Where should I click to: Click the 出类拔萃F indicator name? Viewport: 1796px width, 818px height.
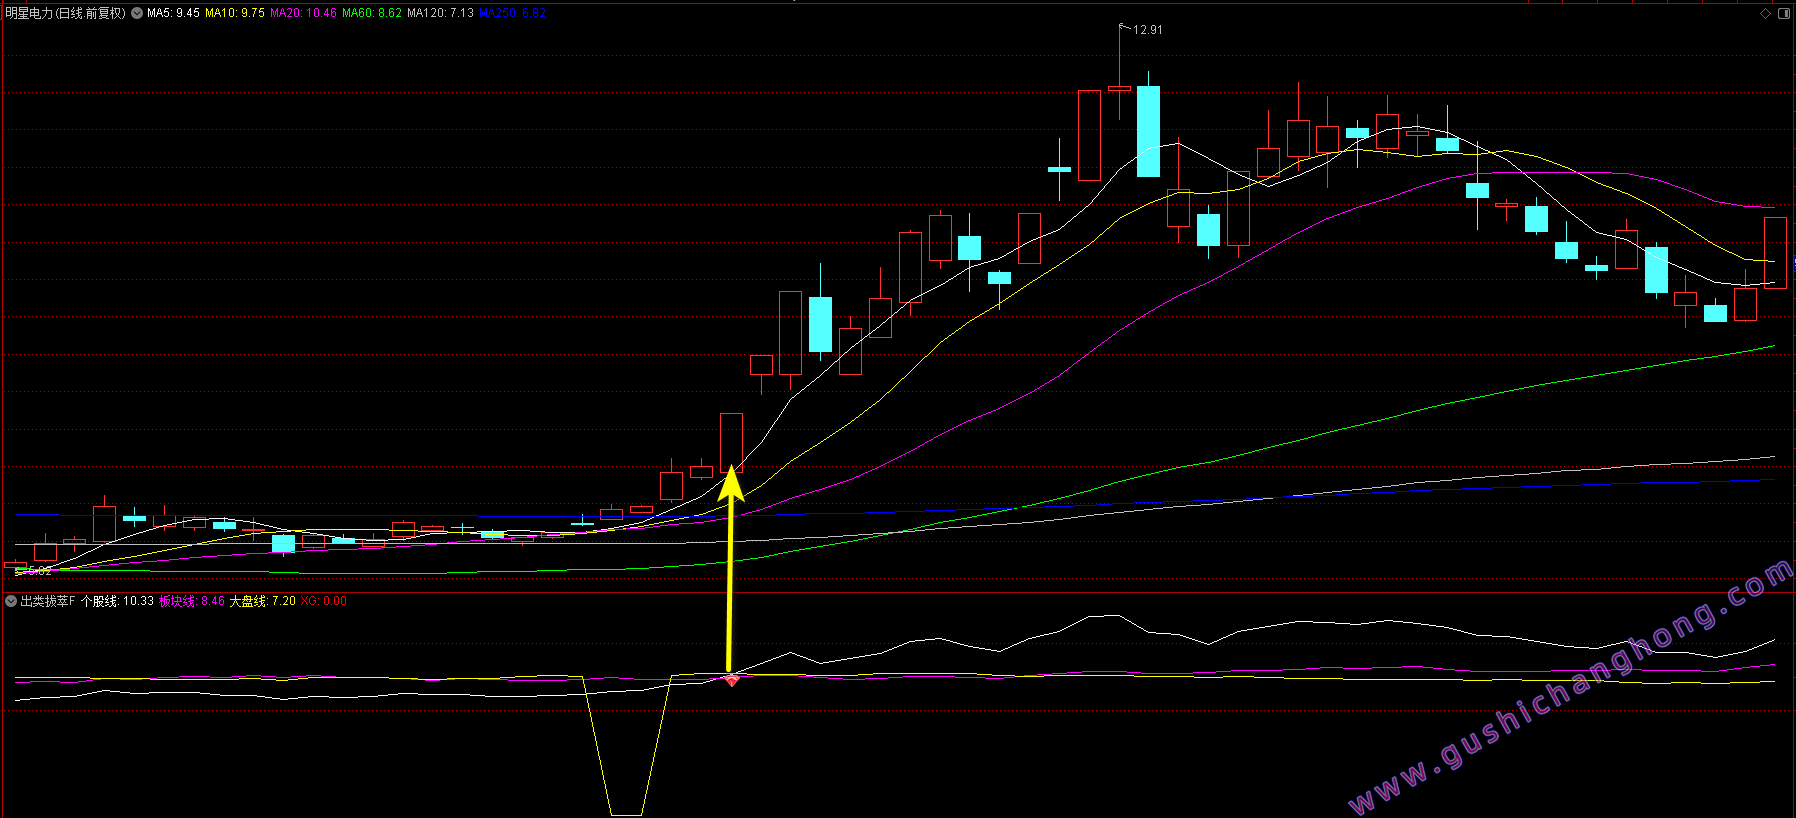tap(48, 601)
